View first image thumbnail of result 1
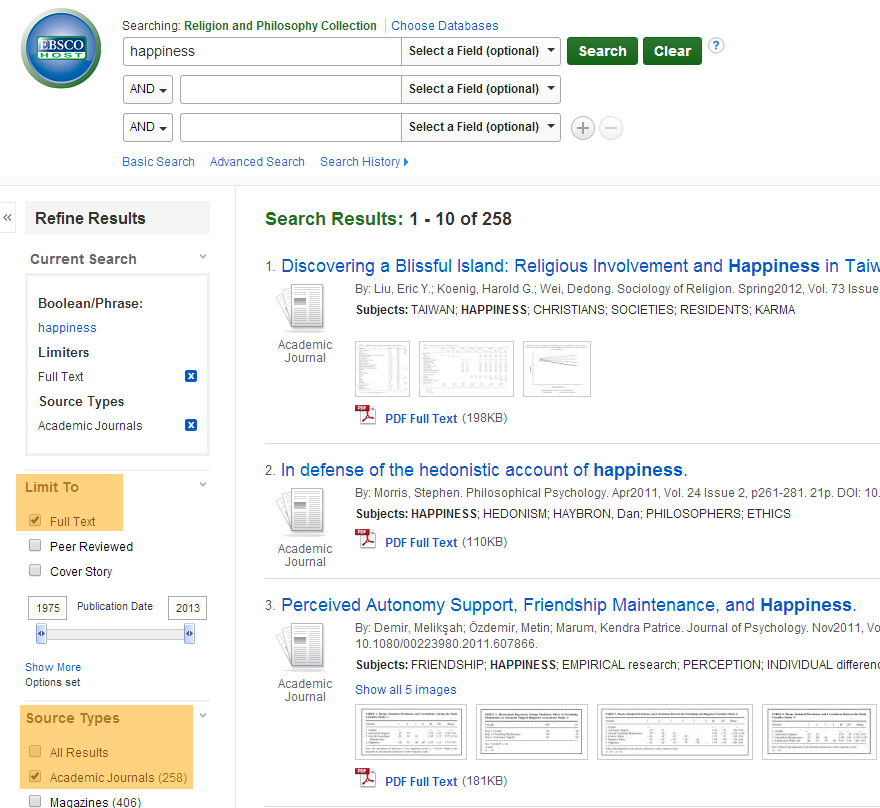Screen dimensions: 880x808 [x=382, y=369]
